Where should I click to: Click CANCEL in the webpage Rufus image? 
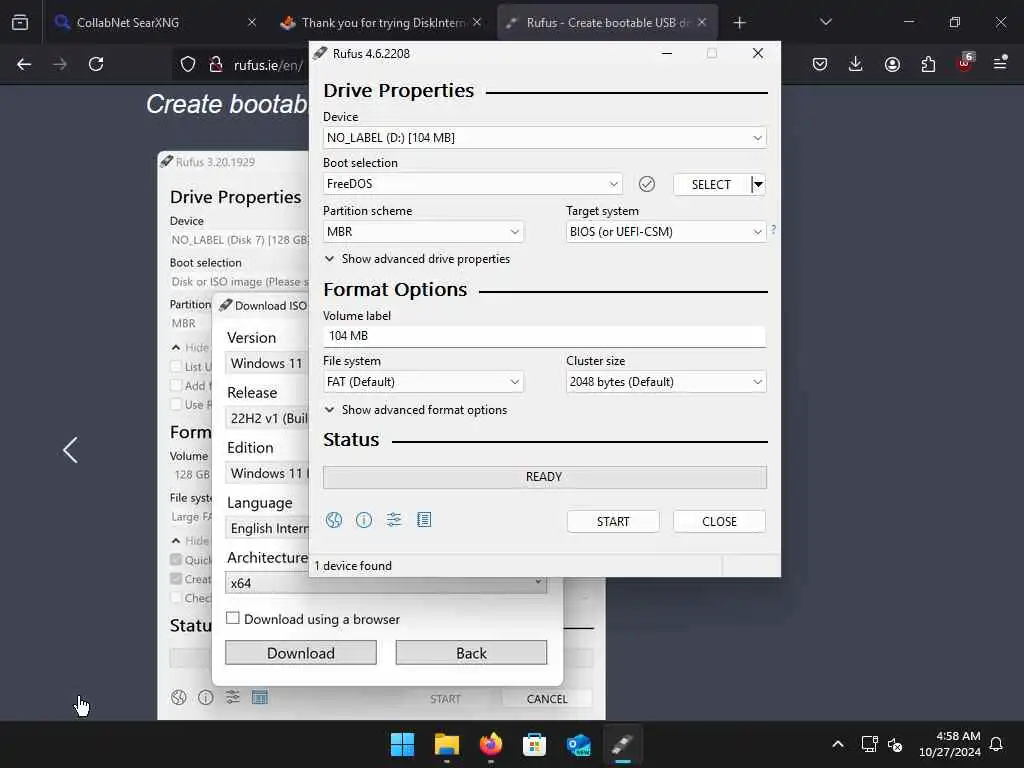[547, 699]
